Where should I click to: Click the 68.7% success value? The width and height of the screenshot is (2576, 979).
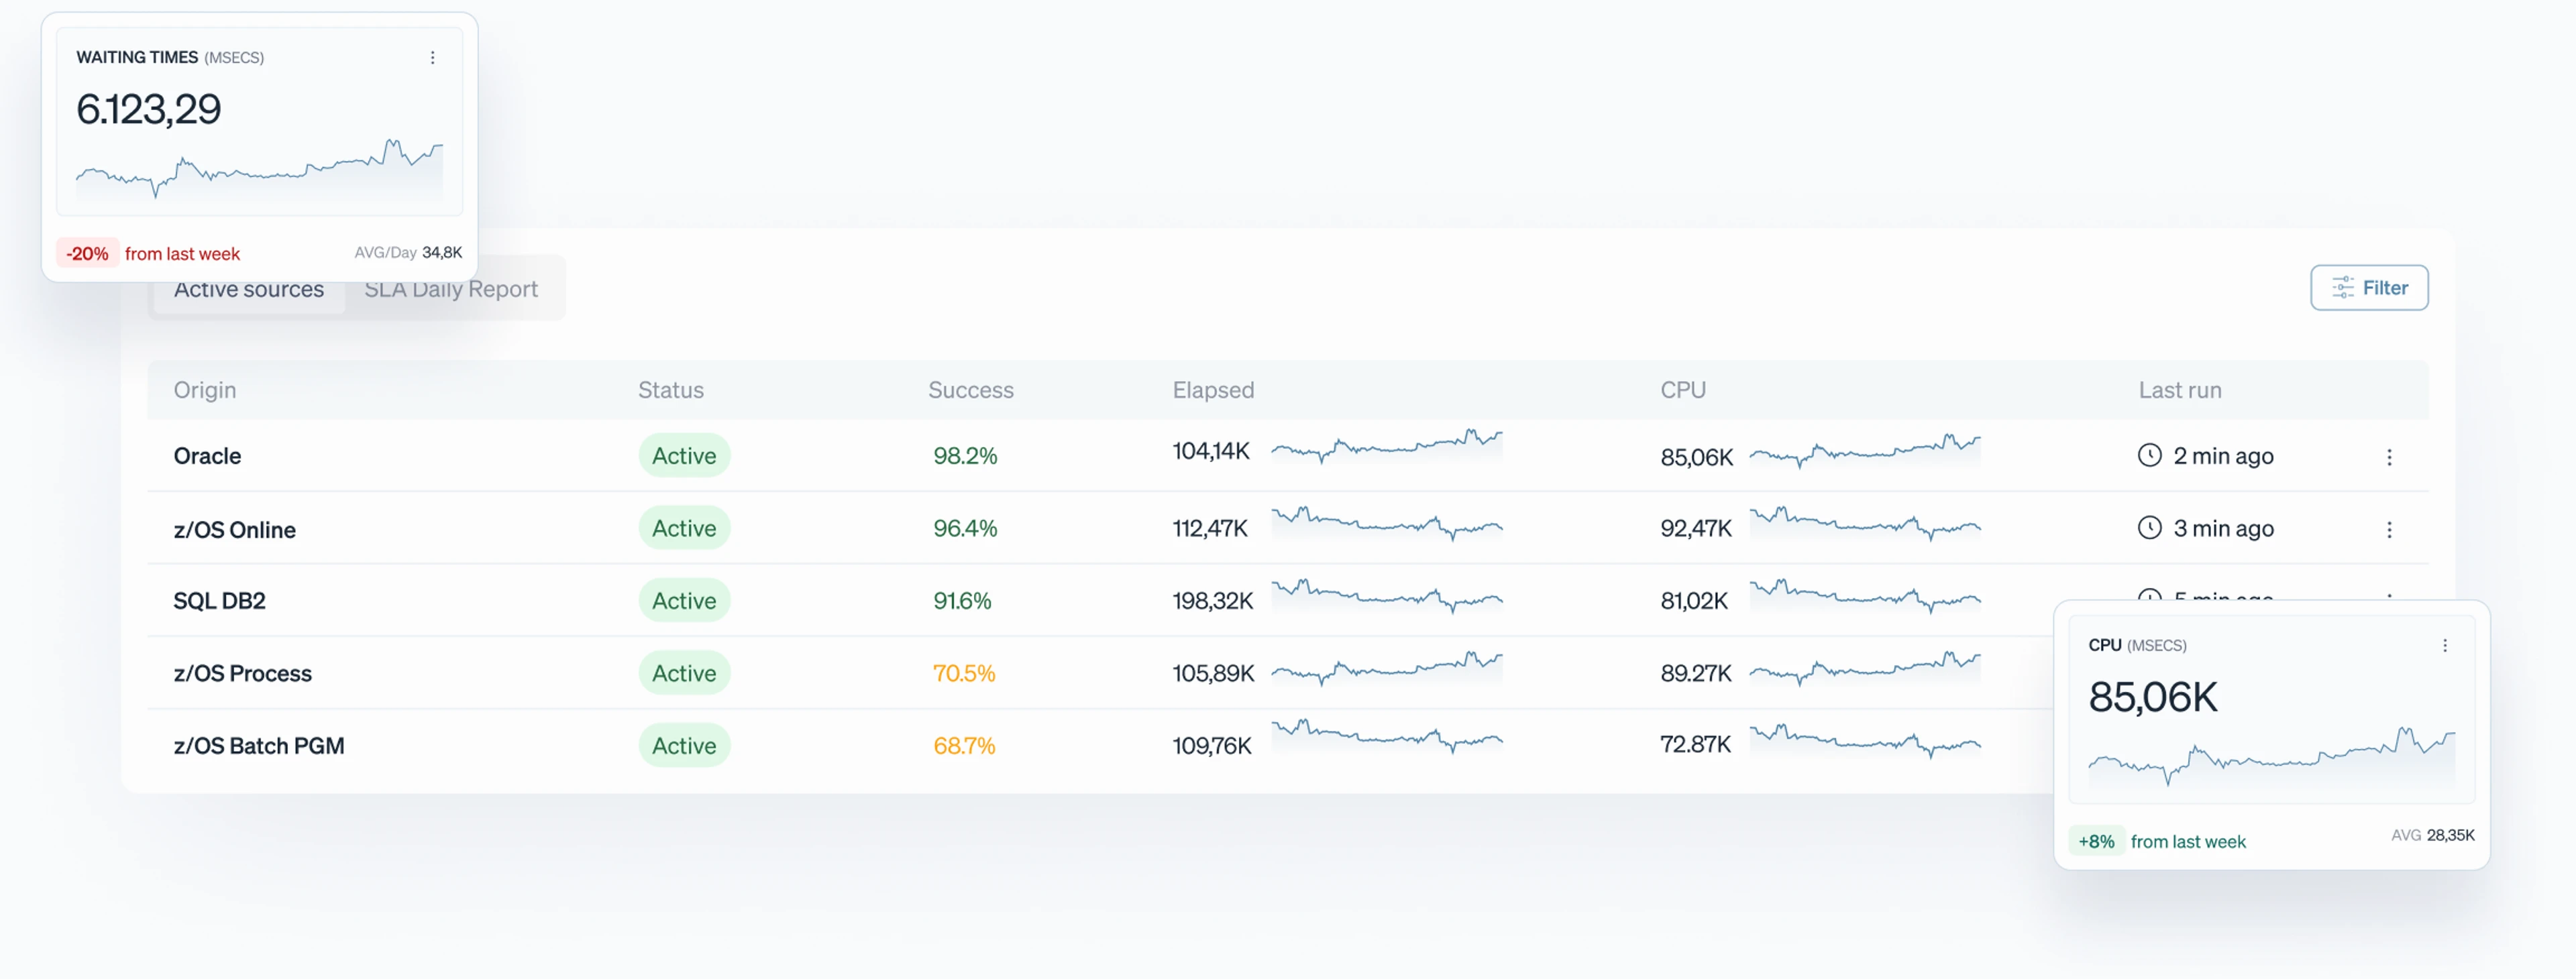coord(964,746)
